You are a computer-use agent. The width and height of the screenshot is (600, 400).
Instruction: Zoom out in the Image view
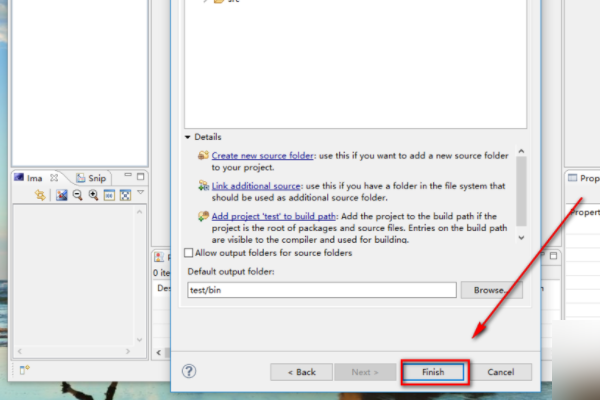pyautogui.click(x=77, y=195)
